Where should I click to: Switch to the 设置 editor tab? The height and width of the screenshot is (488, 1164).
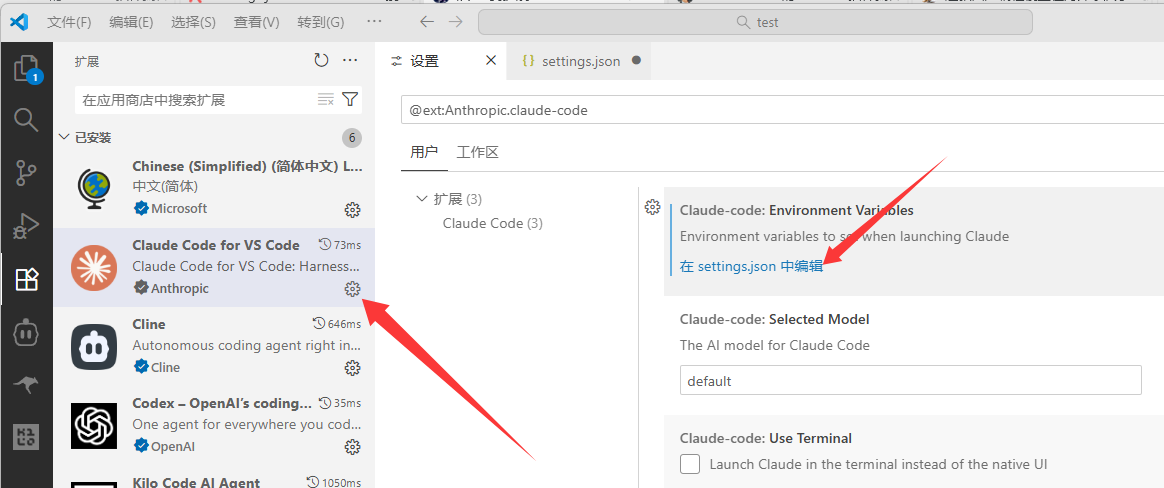pyautogui.click(x=441, y=61)
